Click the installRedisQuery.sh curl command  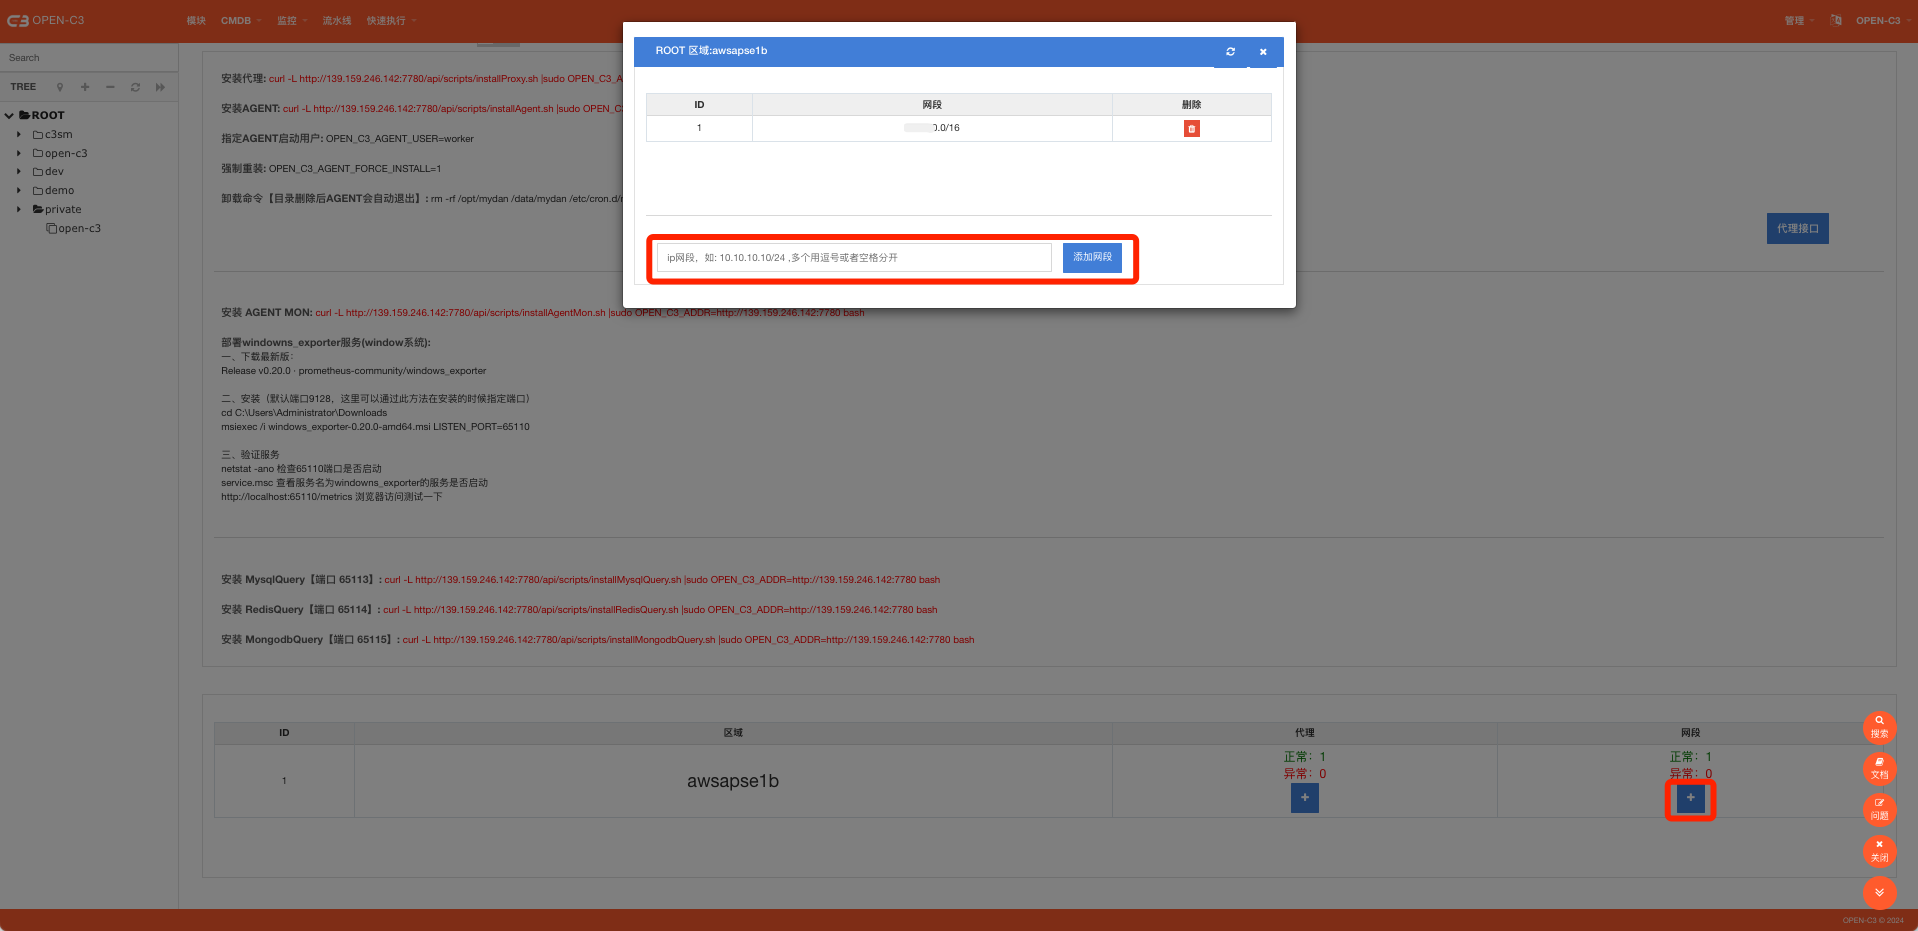click(660, 609)
